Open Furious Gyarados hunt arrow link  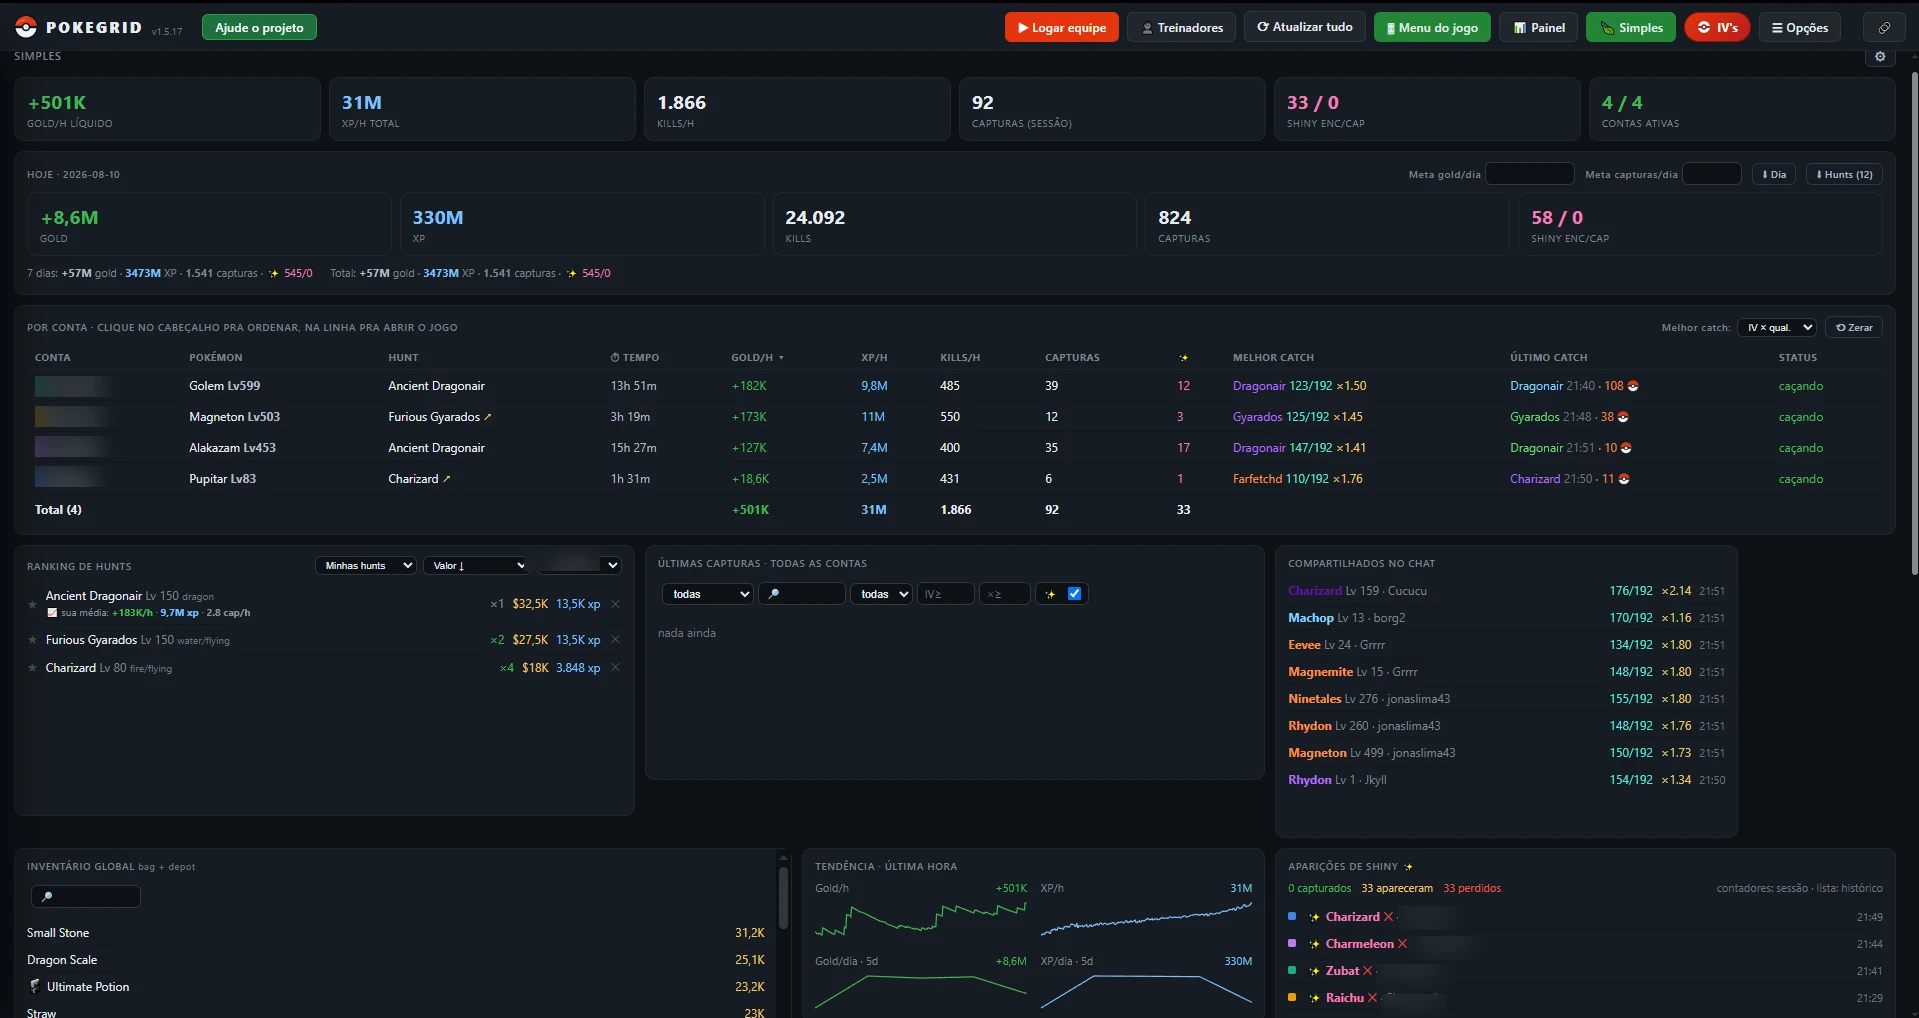coord(487,417)
